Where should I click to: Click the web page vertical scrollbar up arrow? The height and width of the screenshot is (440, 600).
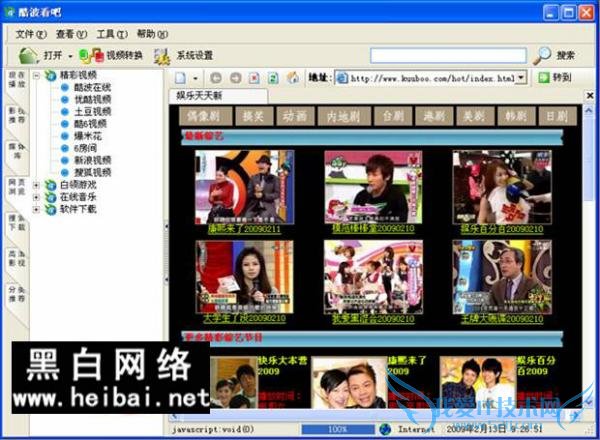coord(589,111)
